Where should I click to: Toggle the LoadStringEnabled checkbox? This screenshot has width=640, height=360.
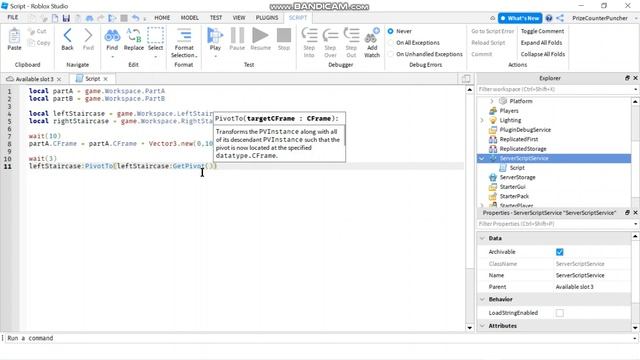pyautogui.click(x=560, y=313)
